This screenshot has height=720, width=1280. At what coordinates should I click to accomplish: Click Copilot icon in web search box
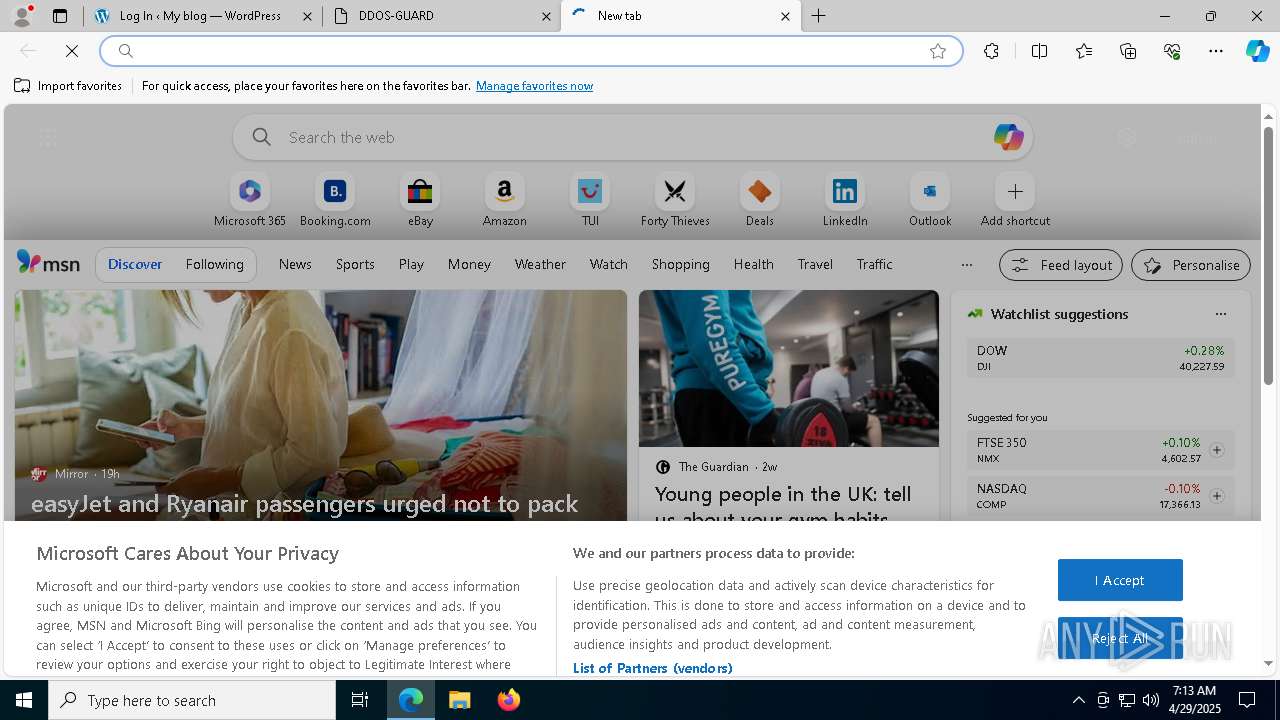coord(1008,137)
